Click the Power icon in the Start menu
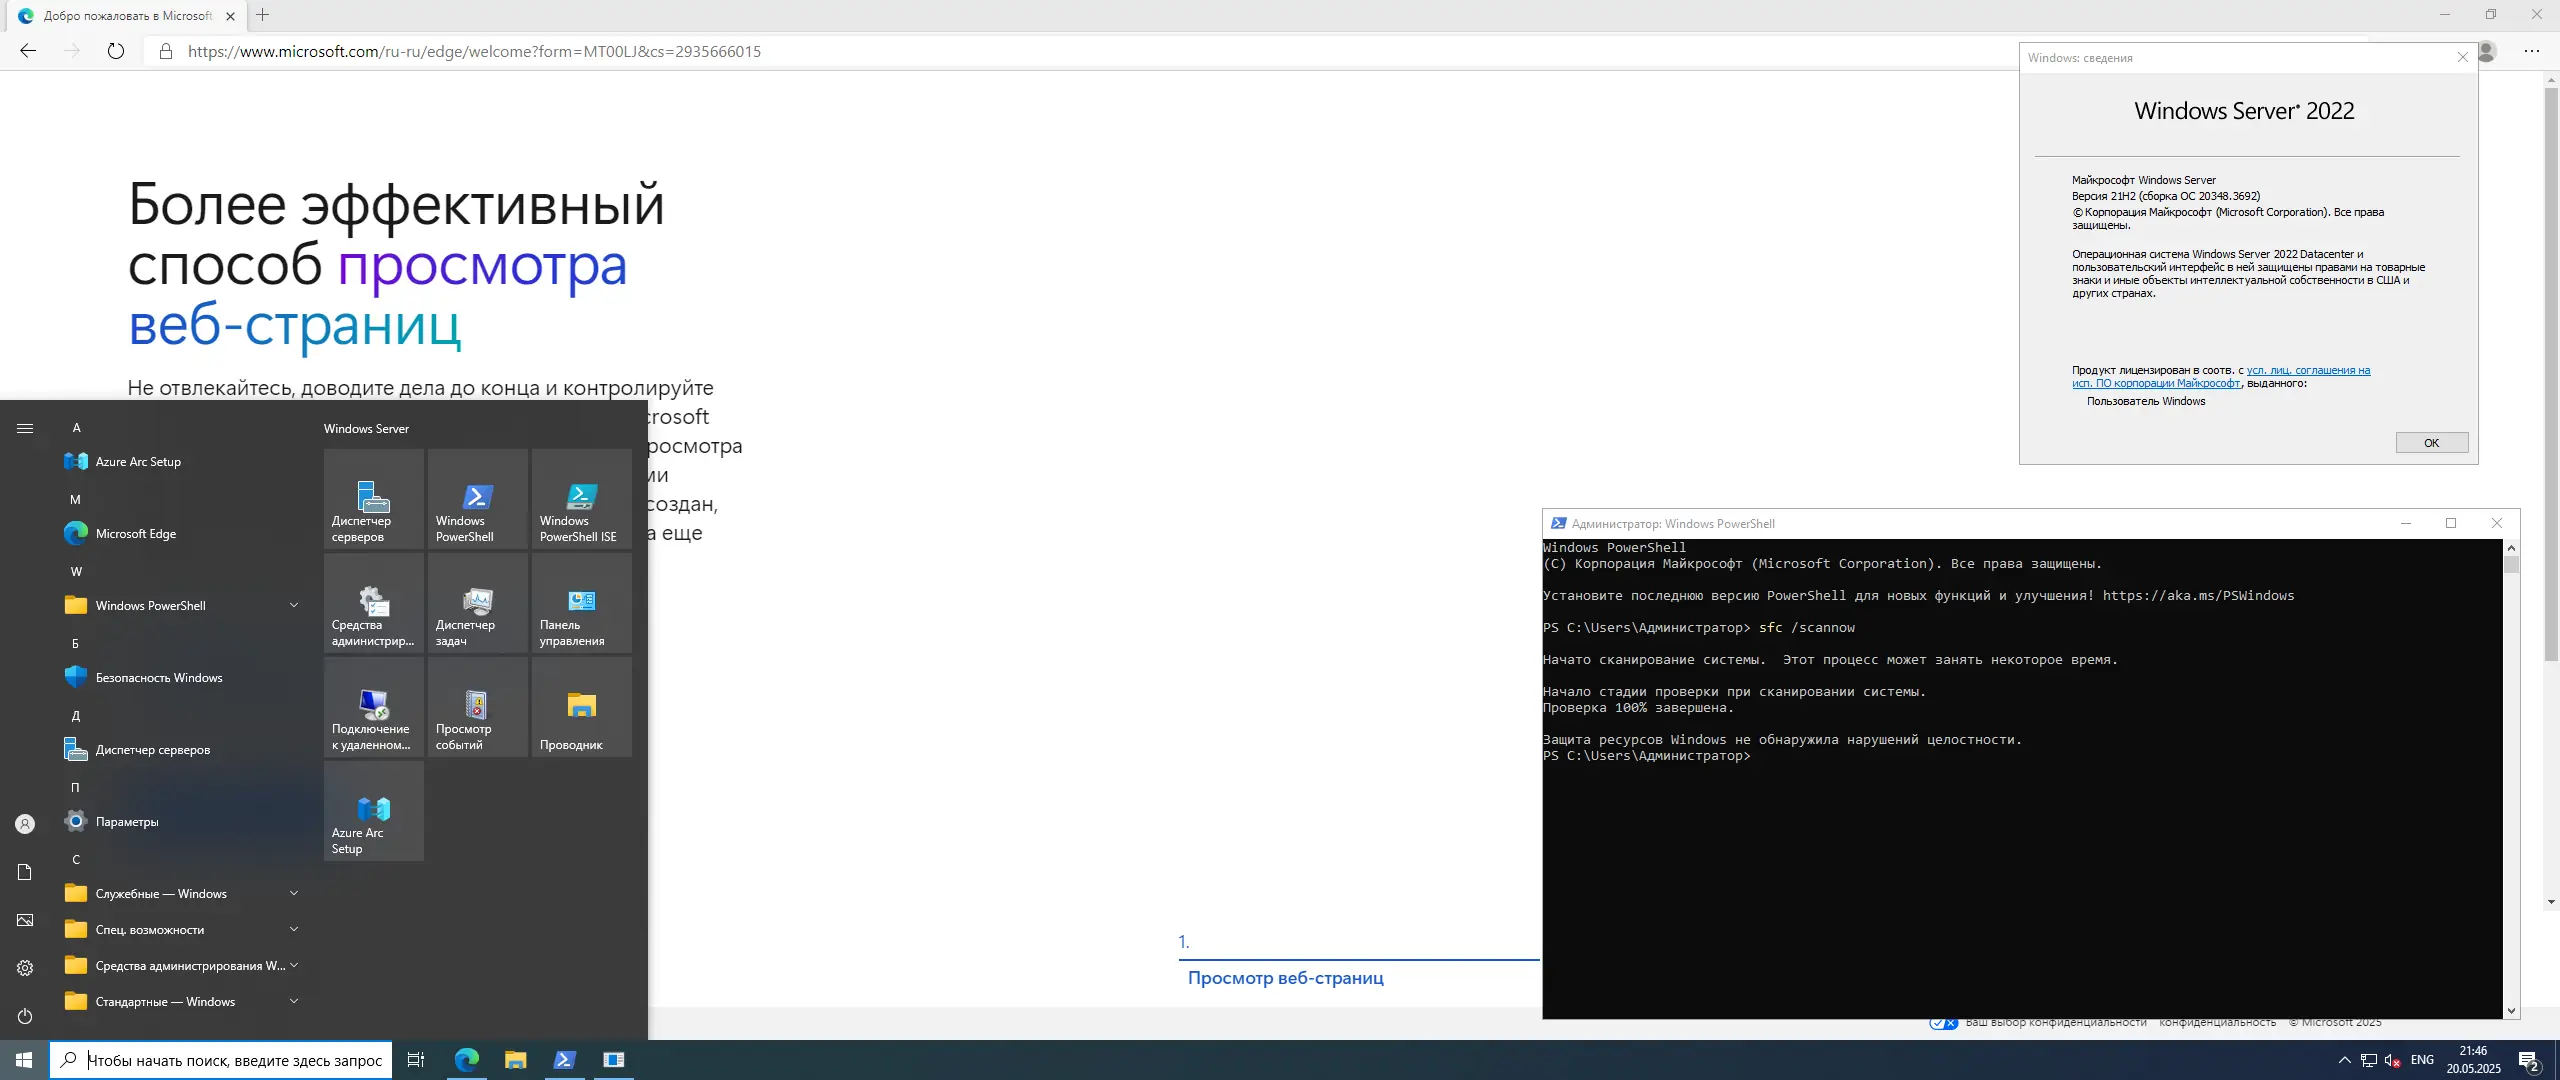 click(x=25, y=1016)
